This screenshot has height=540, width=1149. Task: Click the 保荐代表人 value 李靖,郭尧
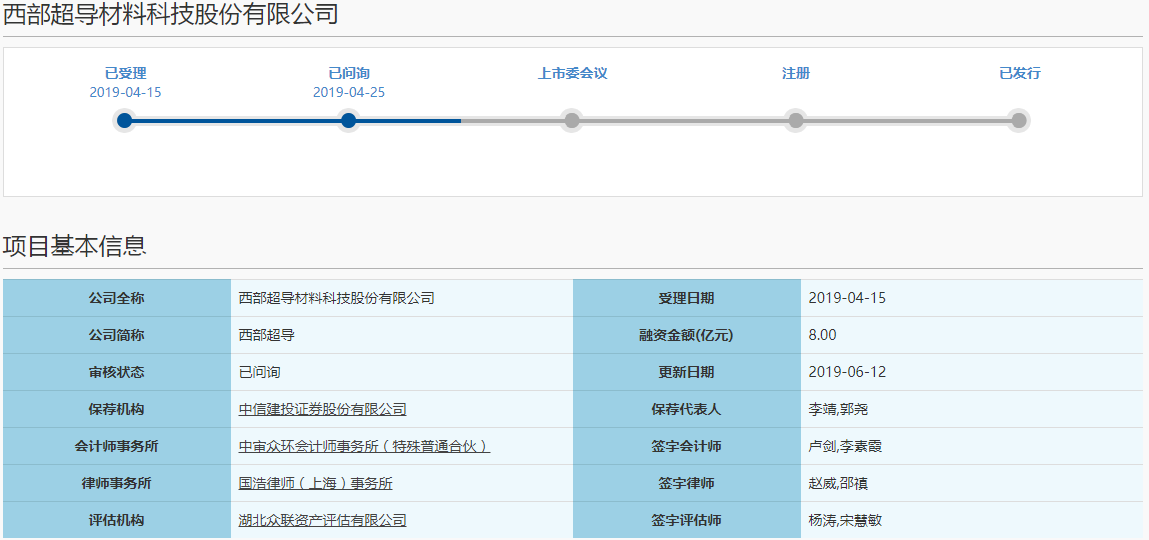click(838, 410)
